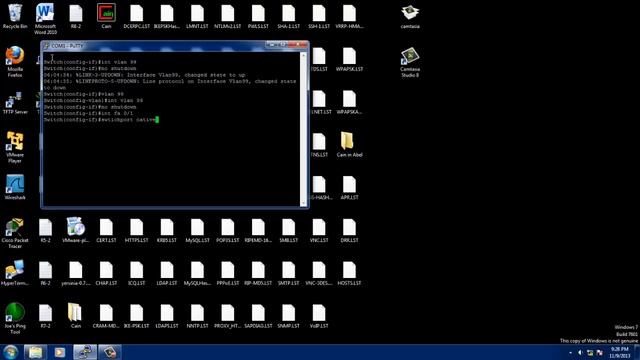Select the WPAPSK.LST file
Screen dimensions: 640x360
point(349,59)
